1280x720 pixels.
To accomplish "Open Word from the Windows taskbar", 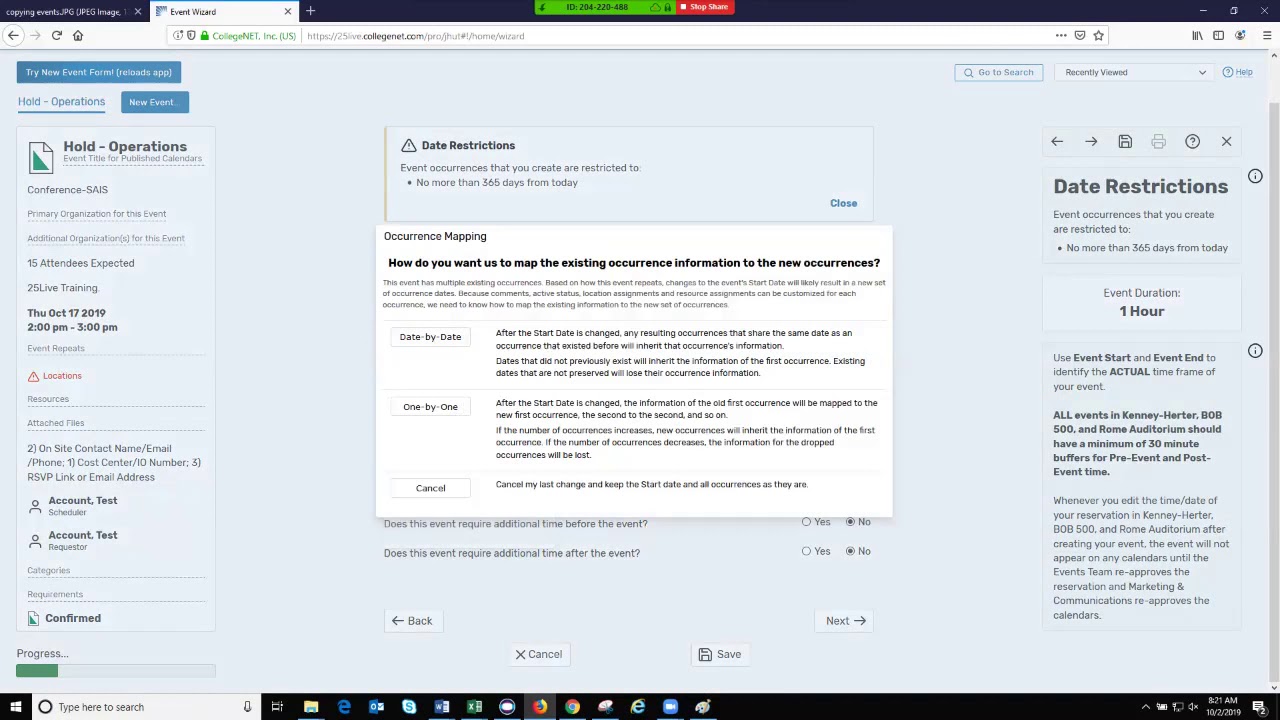I will click(x=442, y=707).
